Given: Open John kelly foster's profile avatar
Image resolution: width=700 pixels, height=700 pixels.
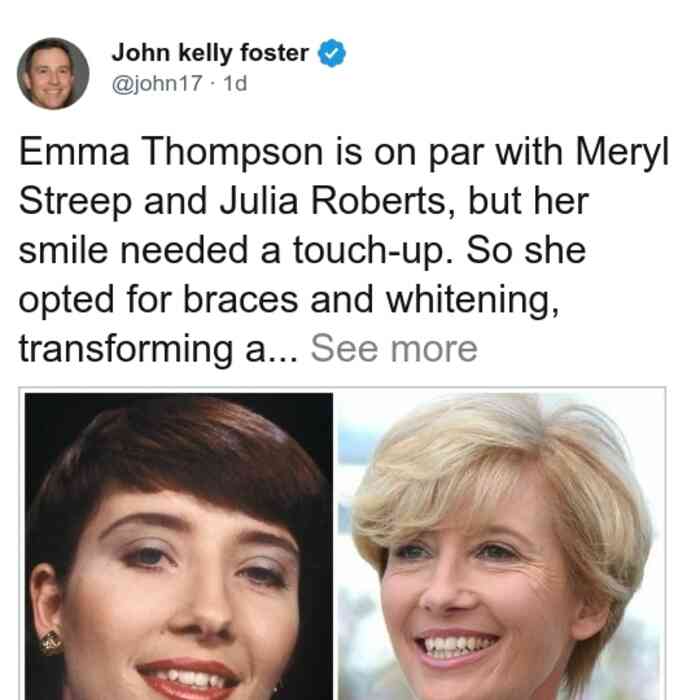Looking at the screenshot, I should coord(53,74).
